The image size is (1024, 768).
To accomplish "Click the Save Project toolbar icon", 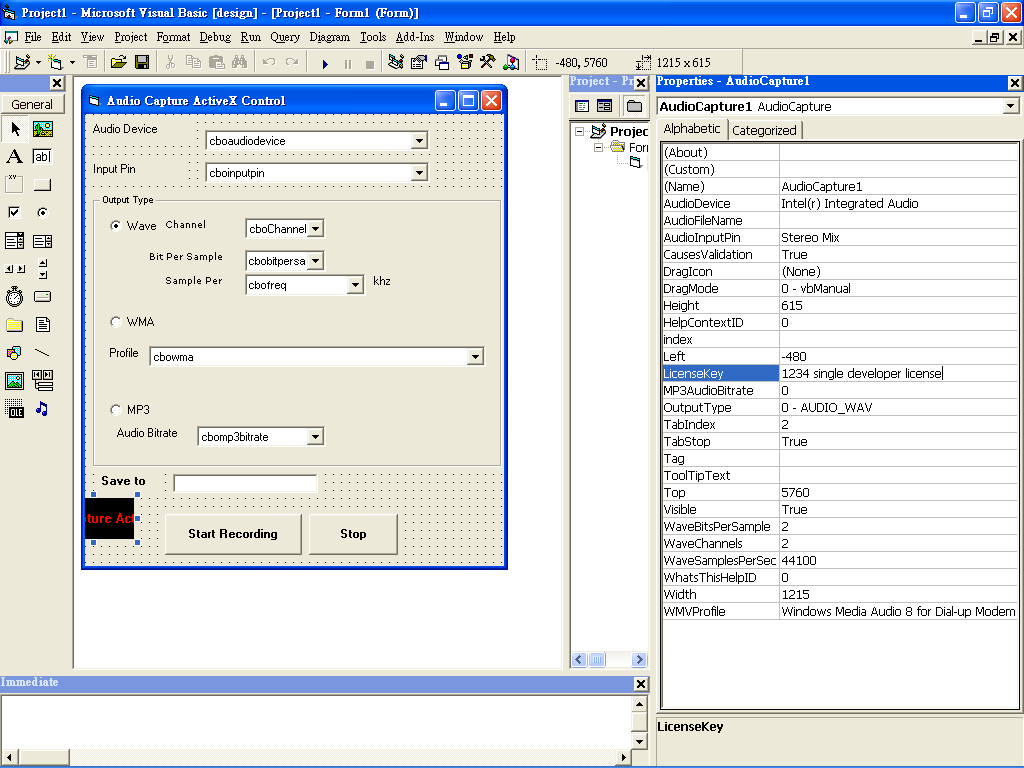I will (142, 62).
